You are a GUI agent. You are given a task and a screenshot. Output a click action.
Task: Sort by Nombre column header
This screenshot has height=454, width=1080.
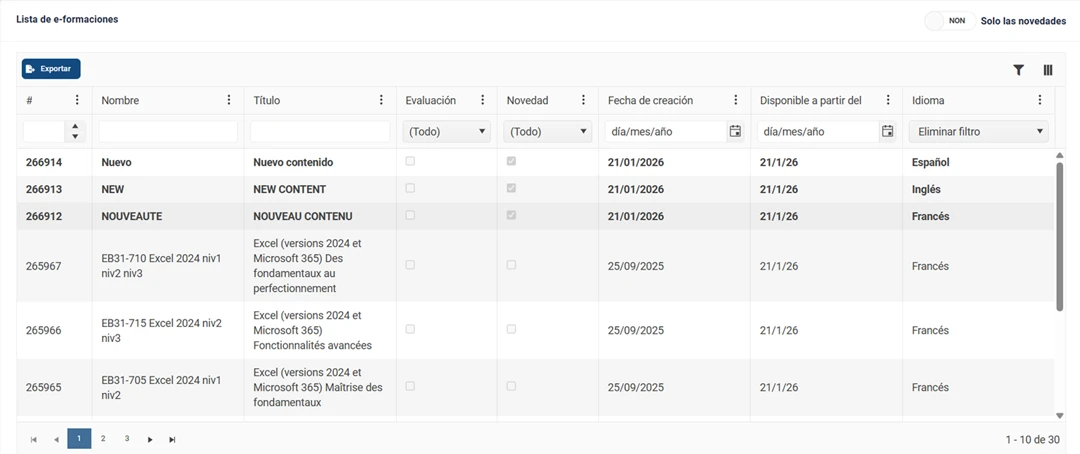[x=120, y=101]
